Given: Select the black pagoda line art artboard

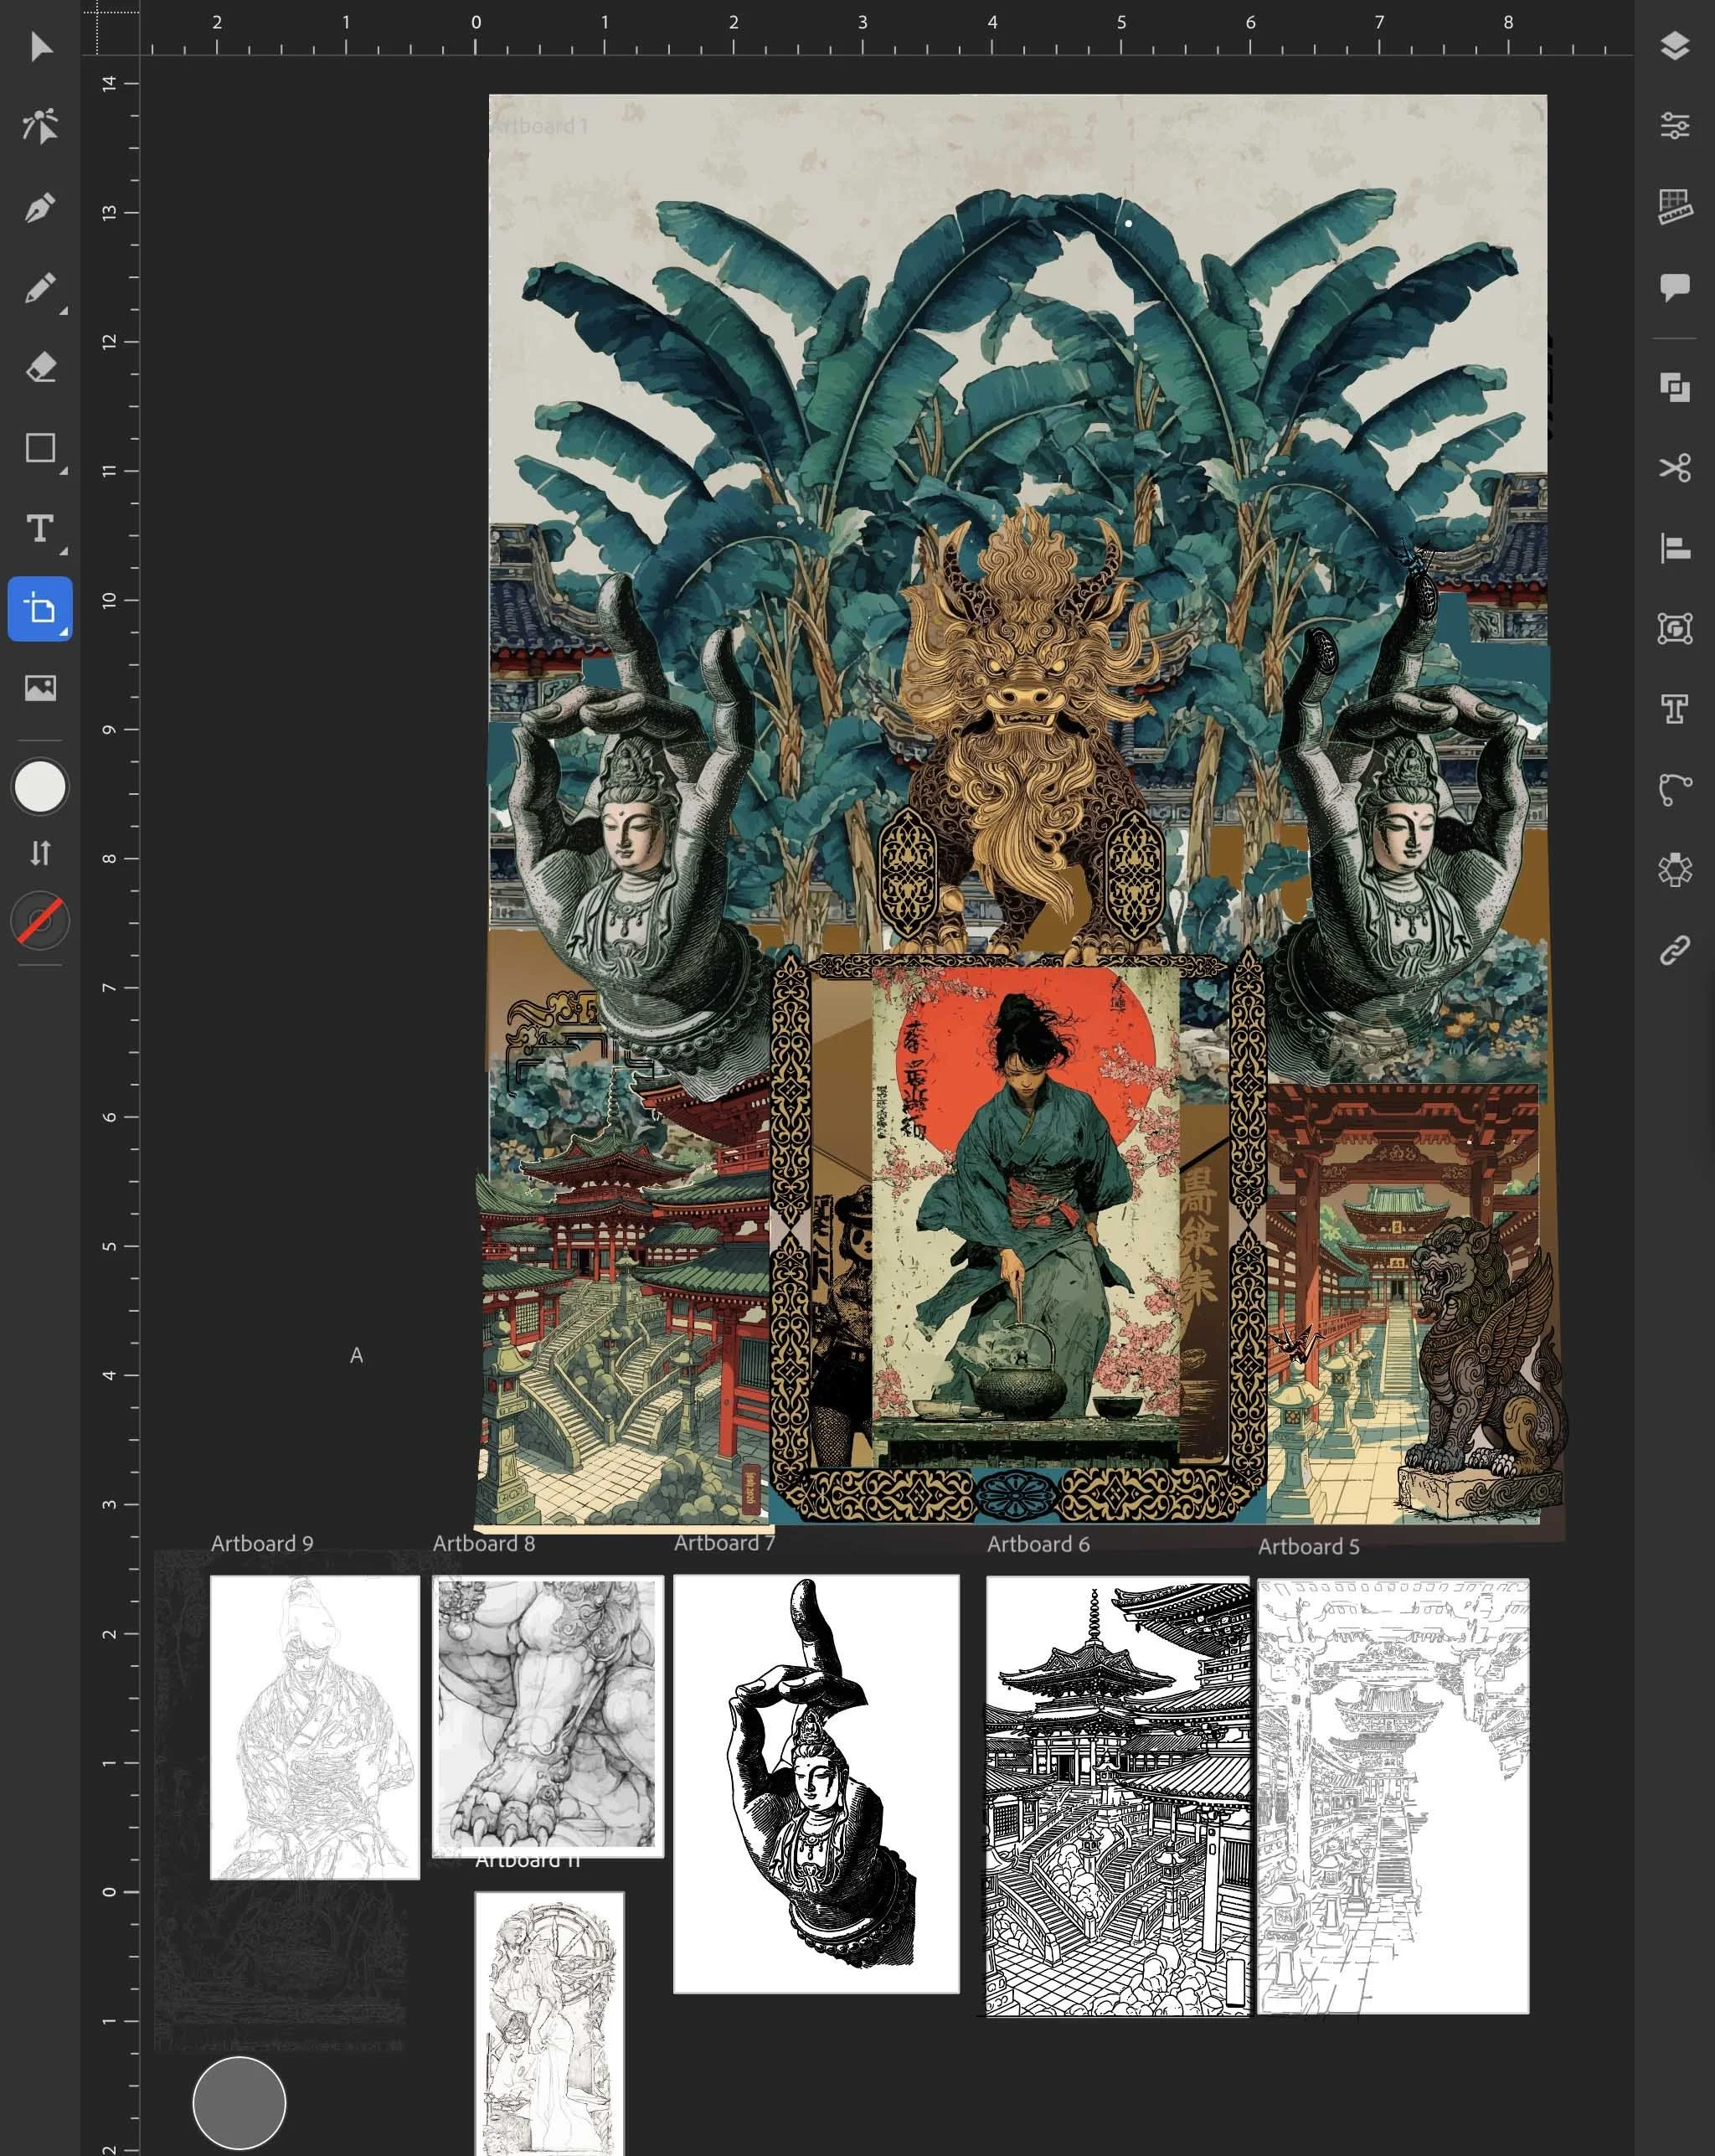Looking at the screenshot, I should pyautogui.click(x=1118, y=1797).
